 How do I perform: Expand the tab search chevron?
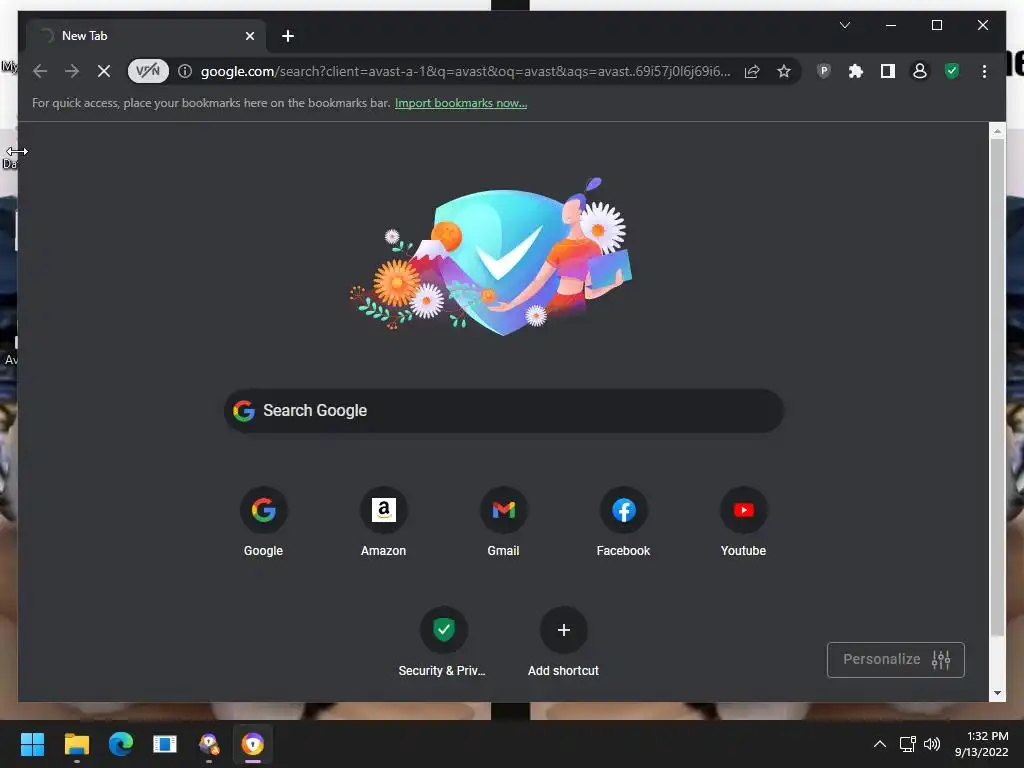click(844, 25)
